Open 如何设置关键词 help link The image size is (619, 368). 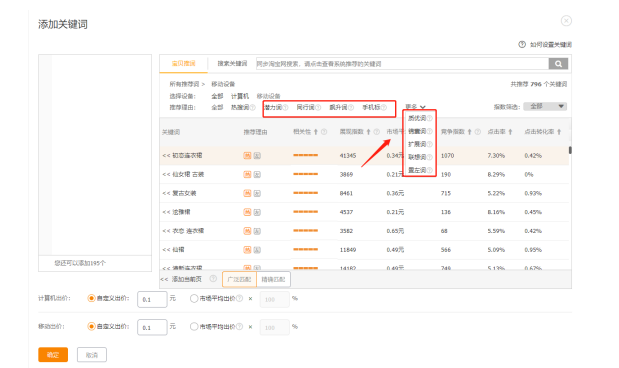(551, 45)
